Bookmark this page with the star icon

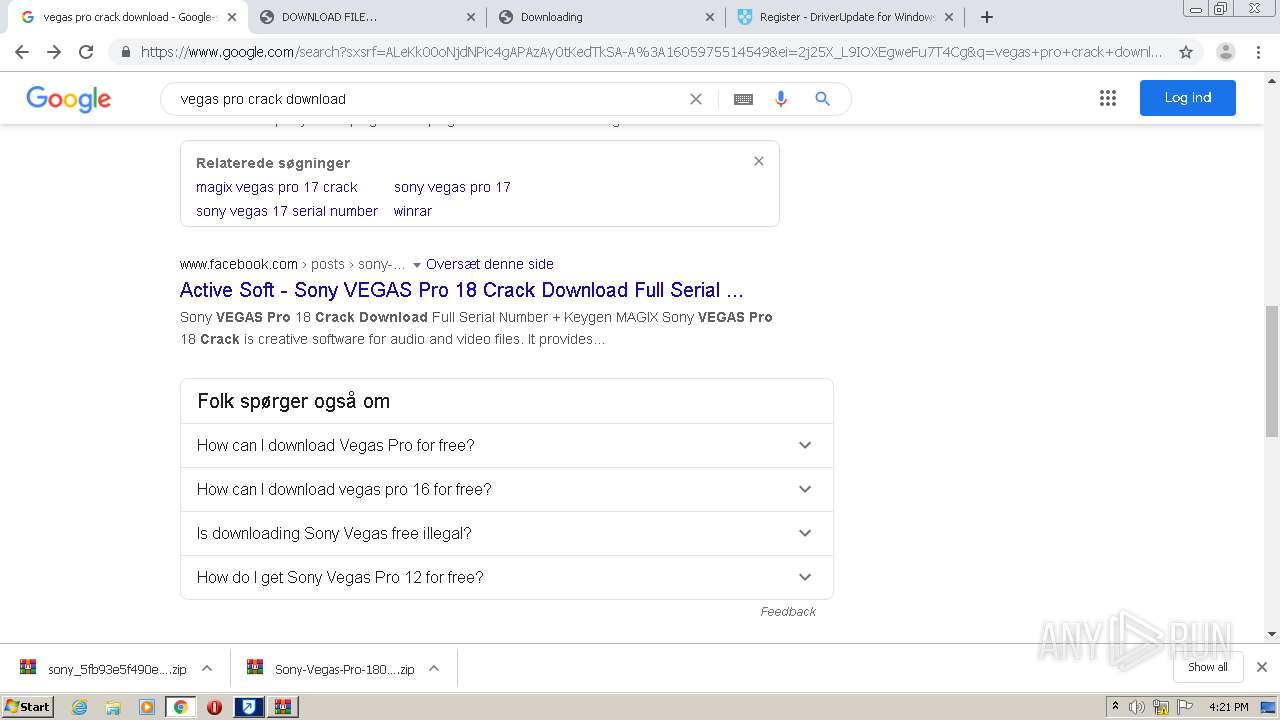pos(1186,52)
